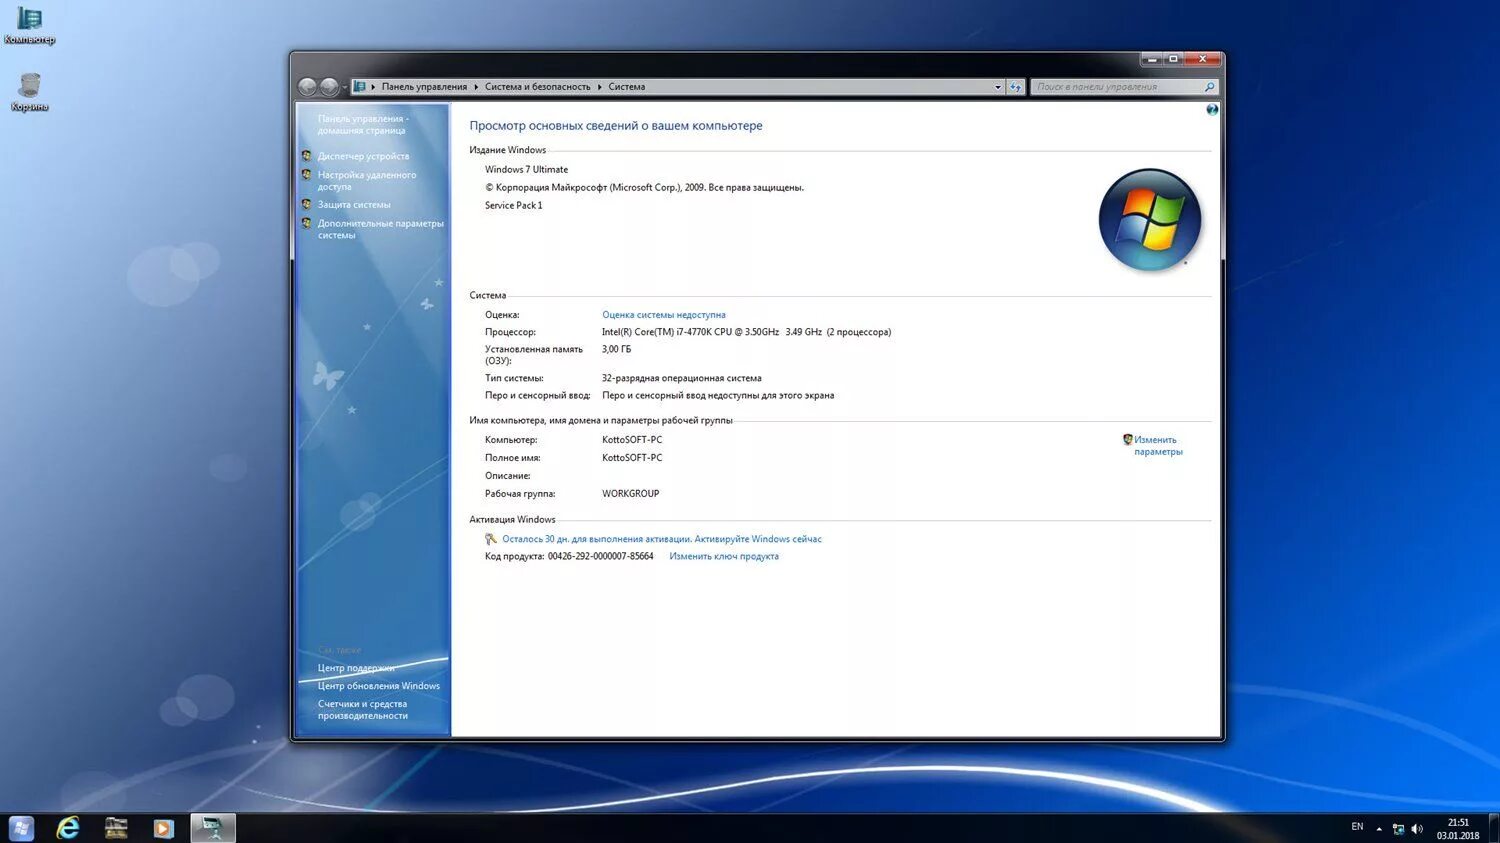The image size is (1500, 843).
Task: Click the Активируйте Windows сейчас activation link
Action: 758,539
